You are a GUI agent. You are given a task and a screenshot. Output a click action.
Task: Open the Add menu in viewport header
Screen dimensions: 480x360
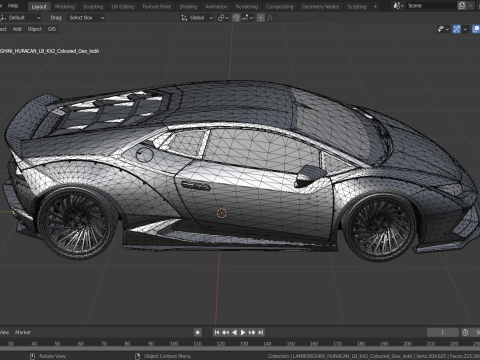(x=17, y=29)
